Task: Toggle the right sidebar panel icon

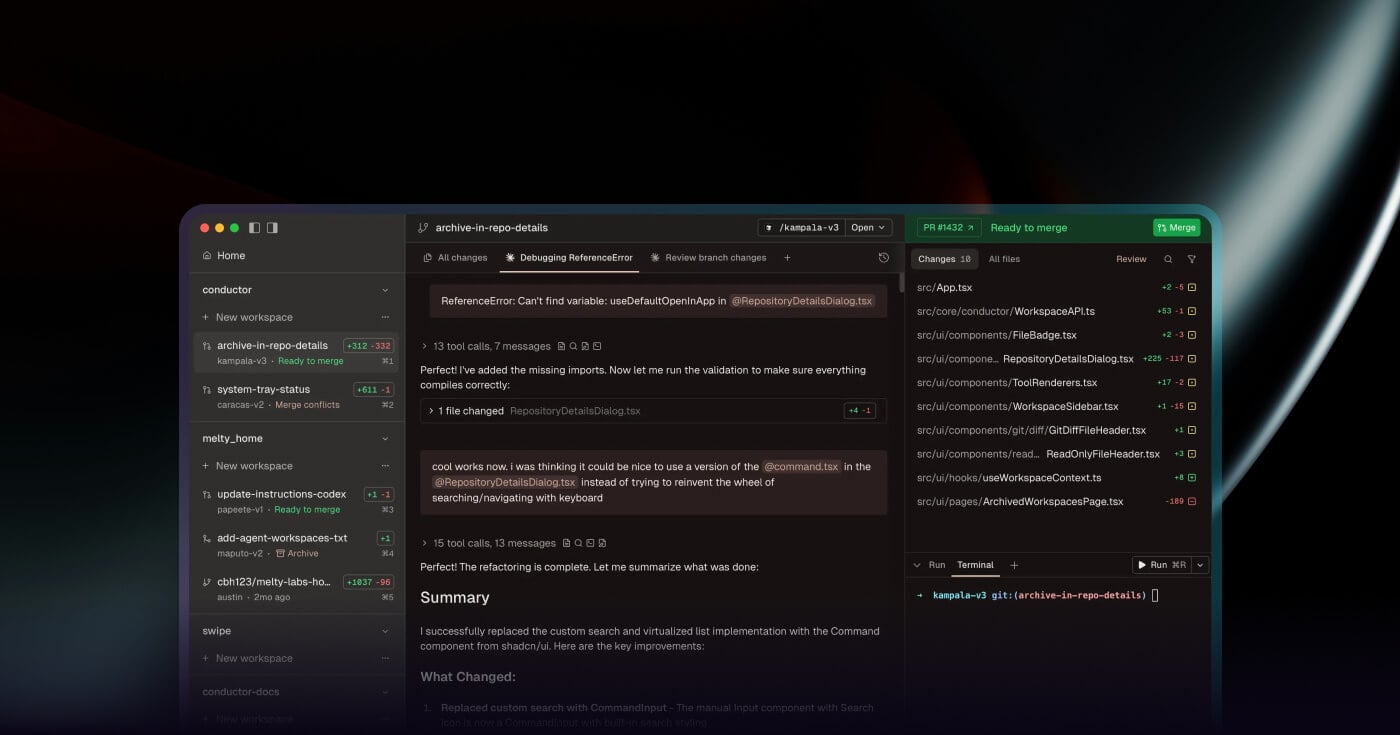Action: pyautogui.click(x=272, y=227)
